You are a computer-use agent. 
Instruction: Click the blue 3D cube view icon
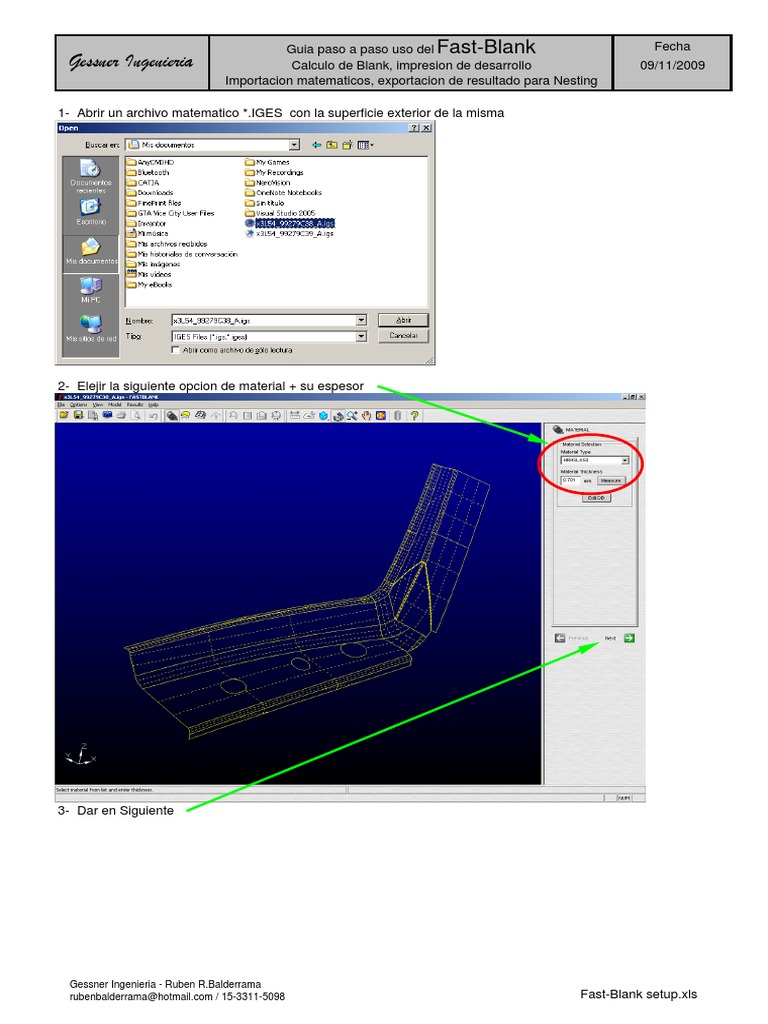323,415
